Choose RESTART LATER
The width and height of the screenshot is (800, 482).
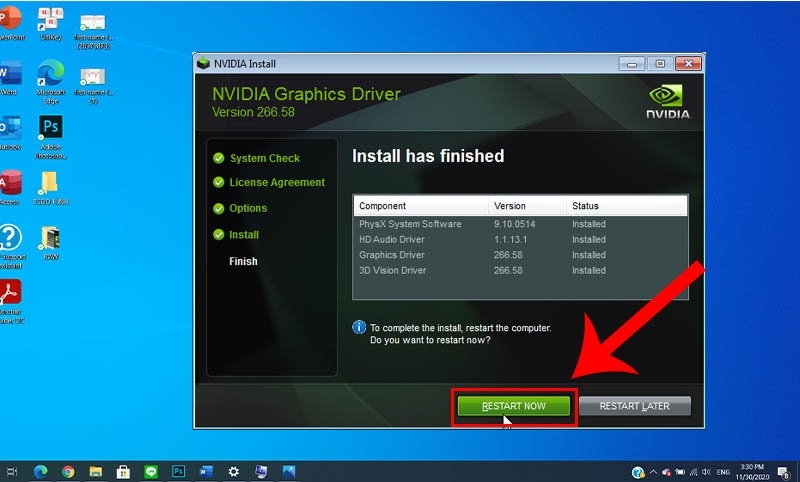635,406
